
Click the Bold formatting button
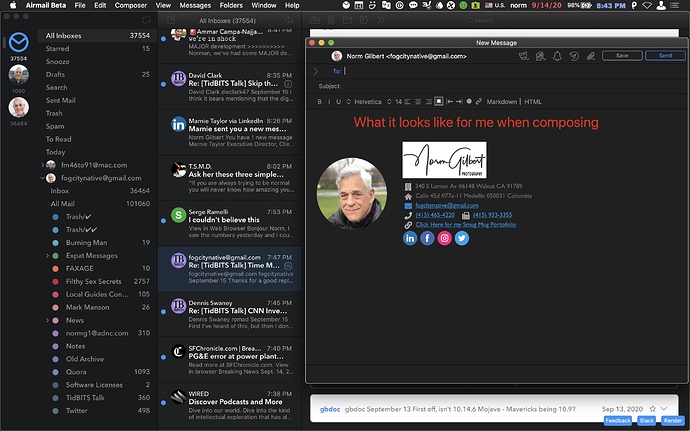[x=319, y=102]
